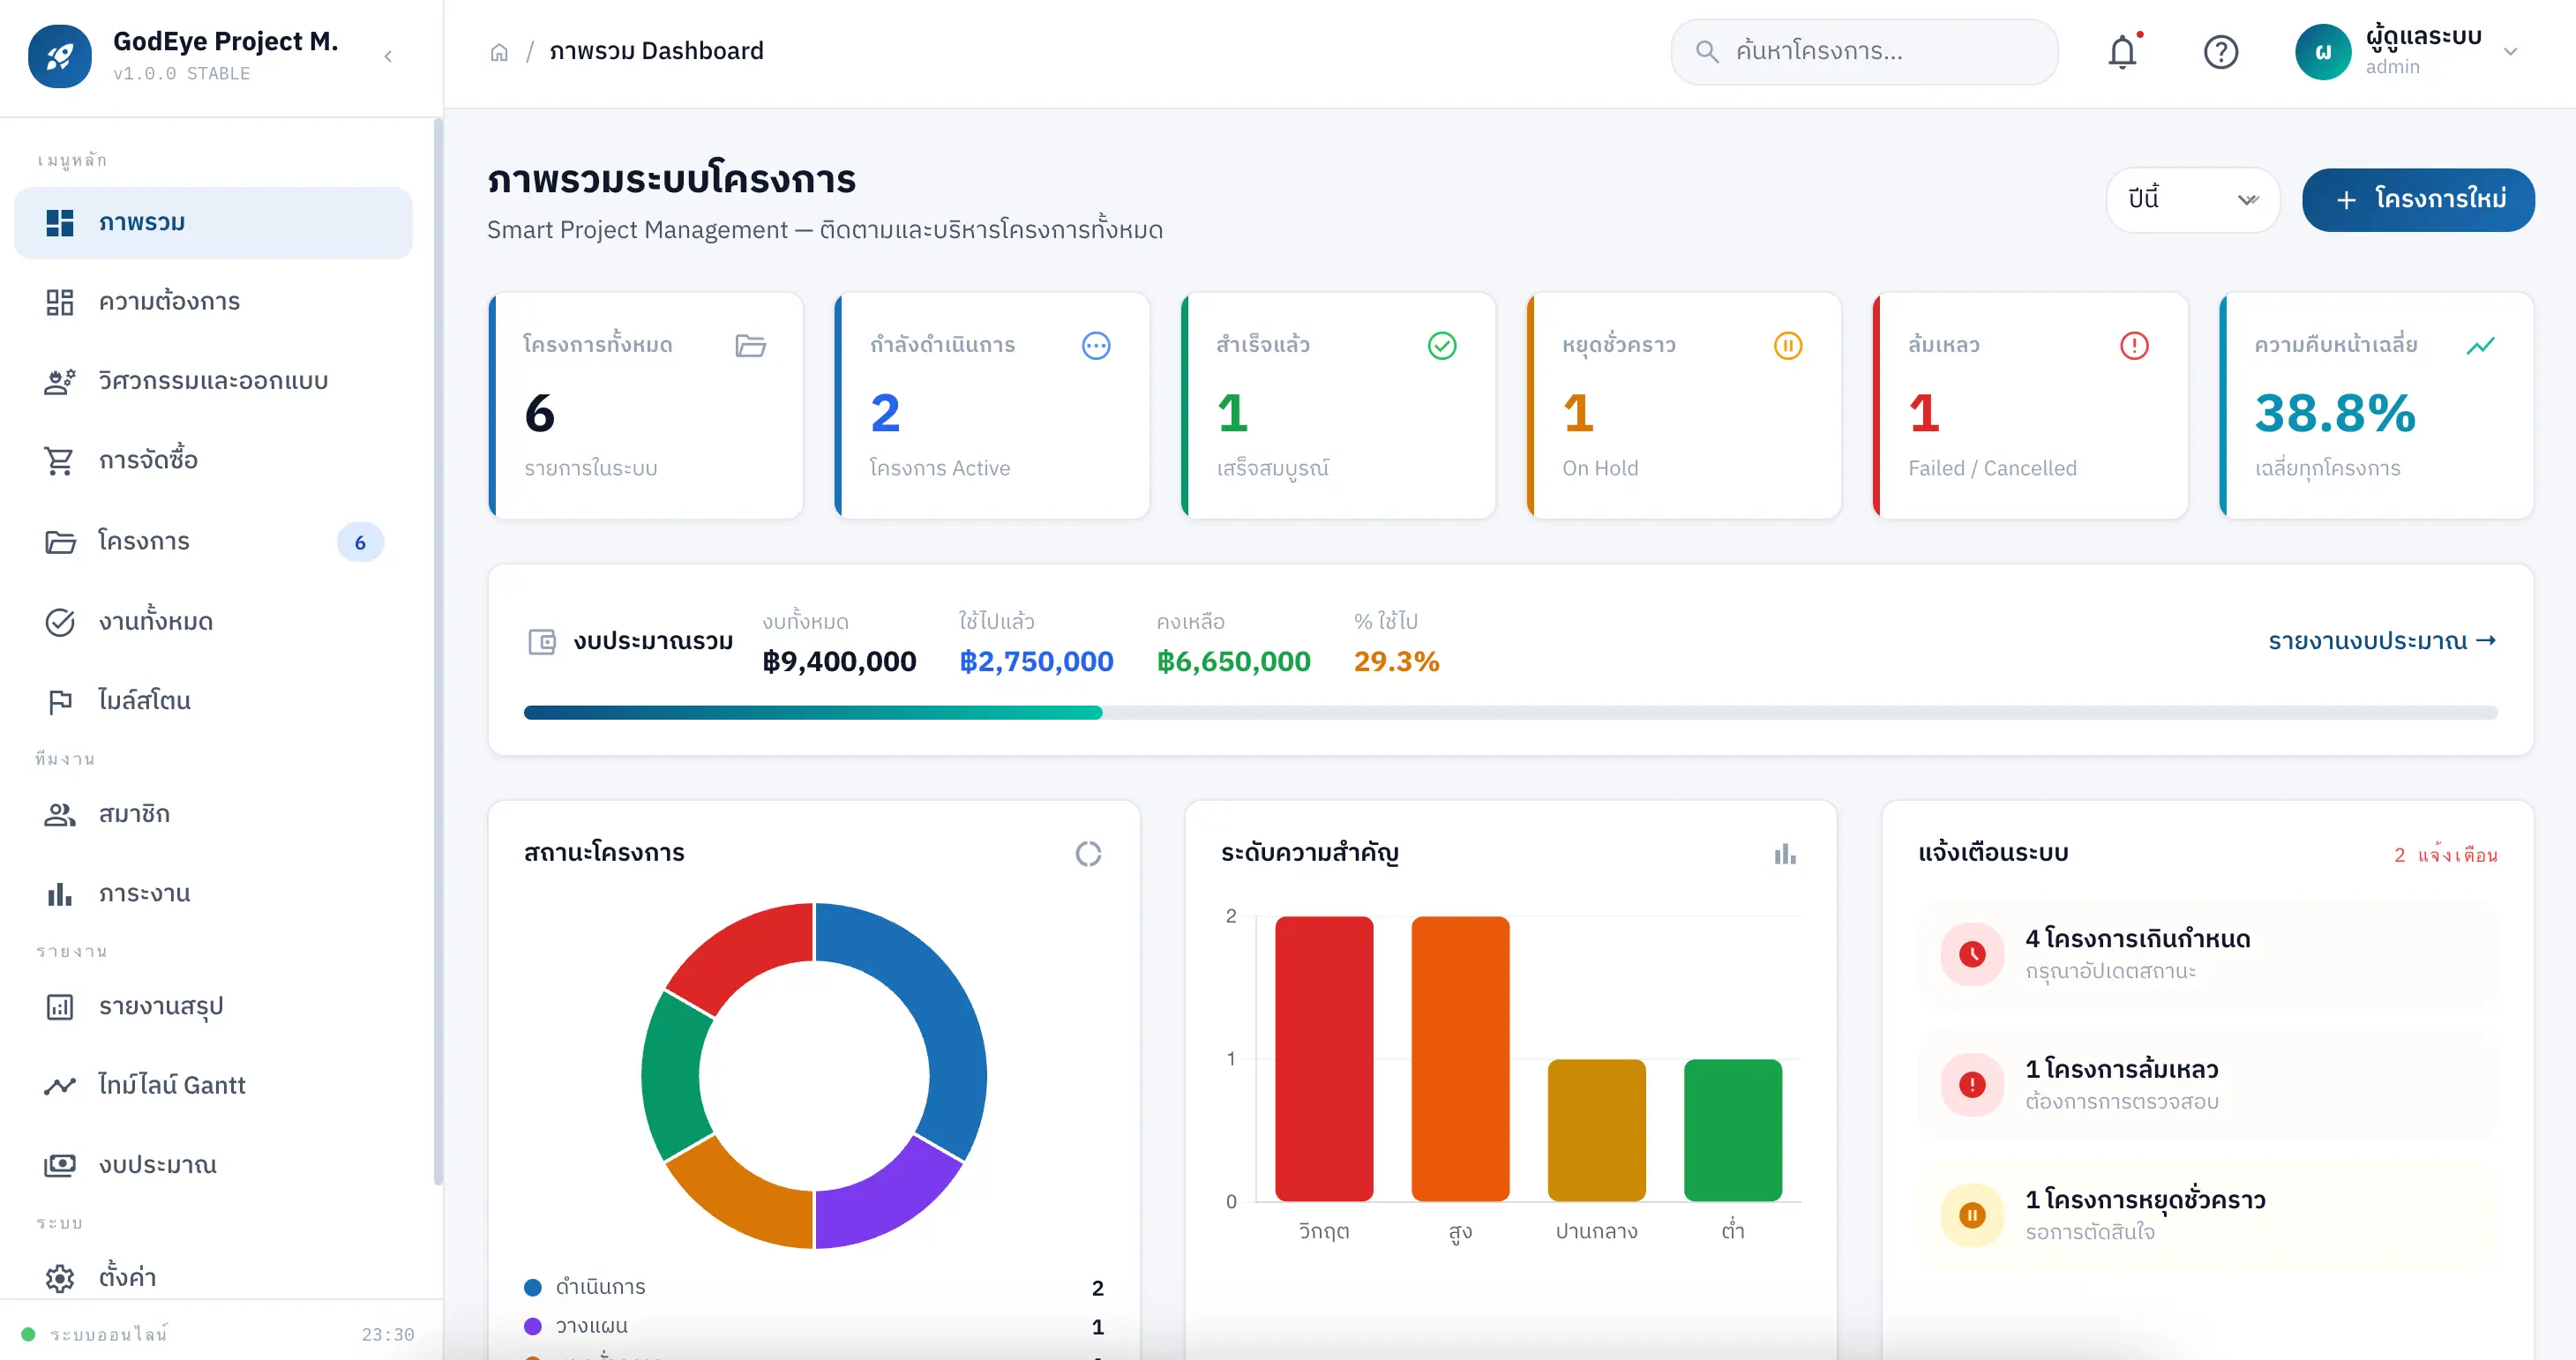Open การจัดซื้อ menu item
This screenshot has height=1360, width=2576.
[x=213, y=461]
